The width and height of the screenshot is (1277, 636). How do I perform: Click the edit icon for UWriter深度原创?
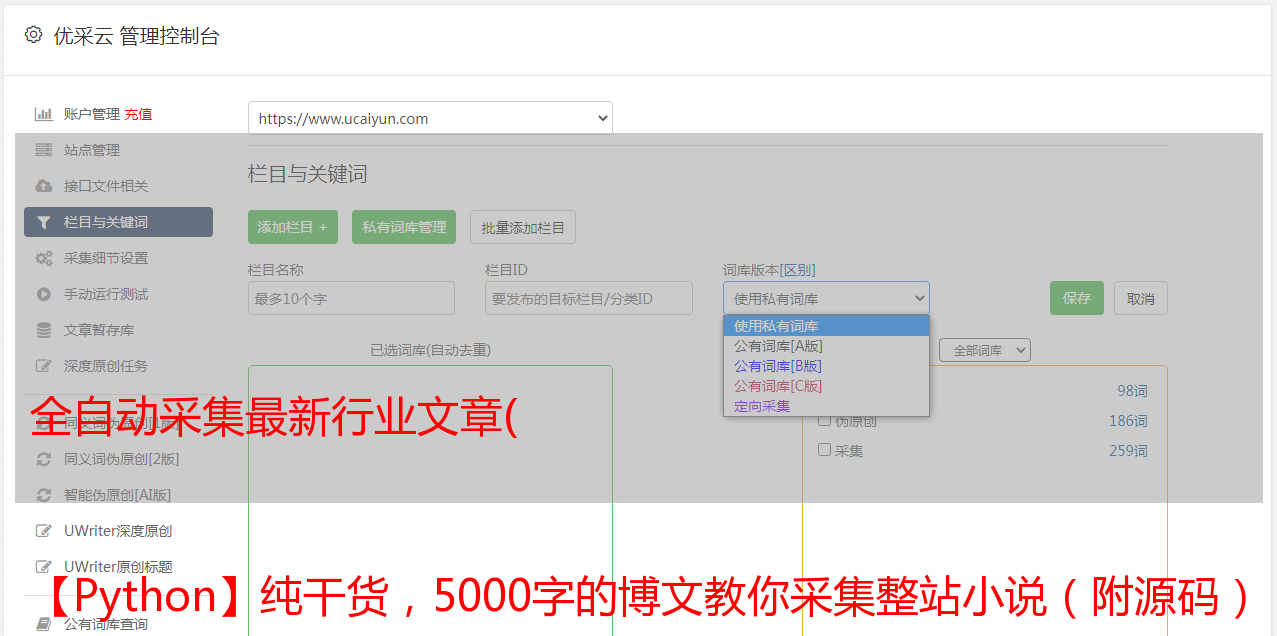tap(43, 531)
